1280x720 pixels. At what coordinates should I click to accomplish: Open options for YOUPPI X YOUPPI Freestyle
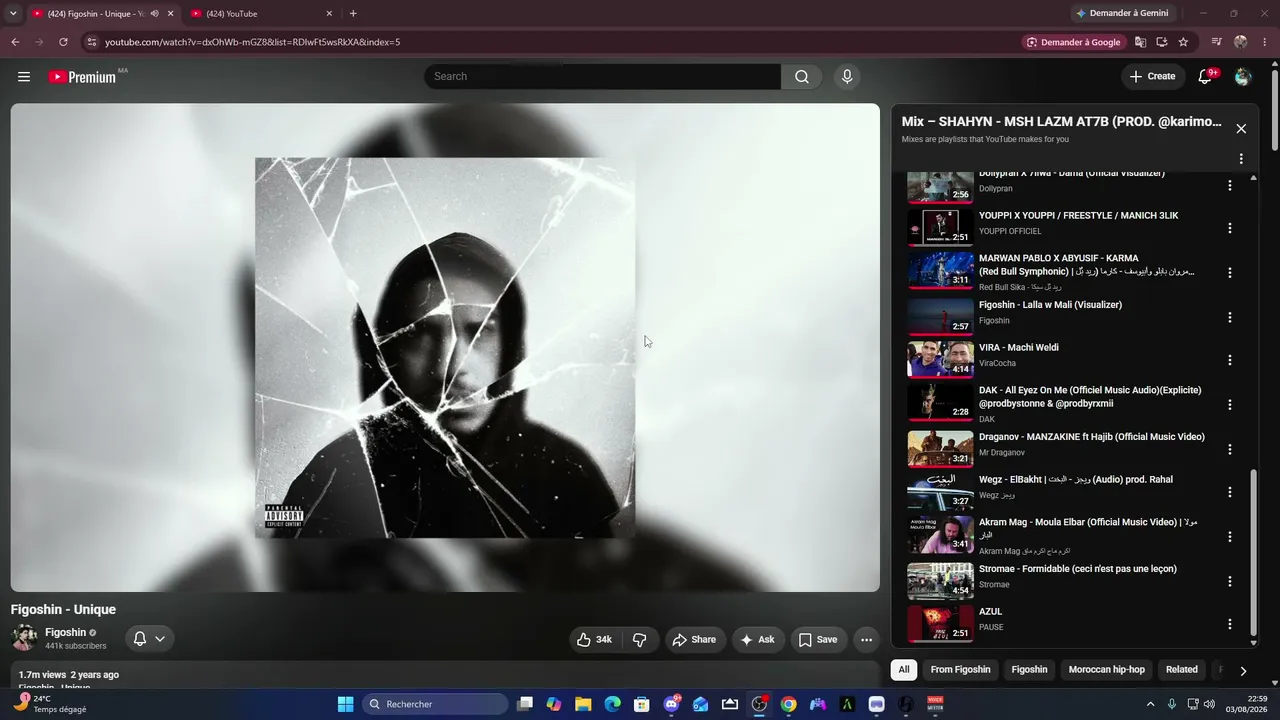(x=1230, y=228)
